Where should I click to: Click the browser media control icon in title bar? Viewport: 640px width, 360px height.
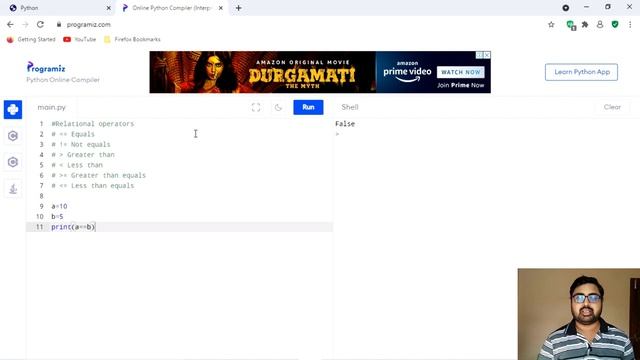point(566,8)
